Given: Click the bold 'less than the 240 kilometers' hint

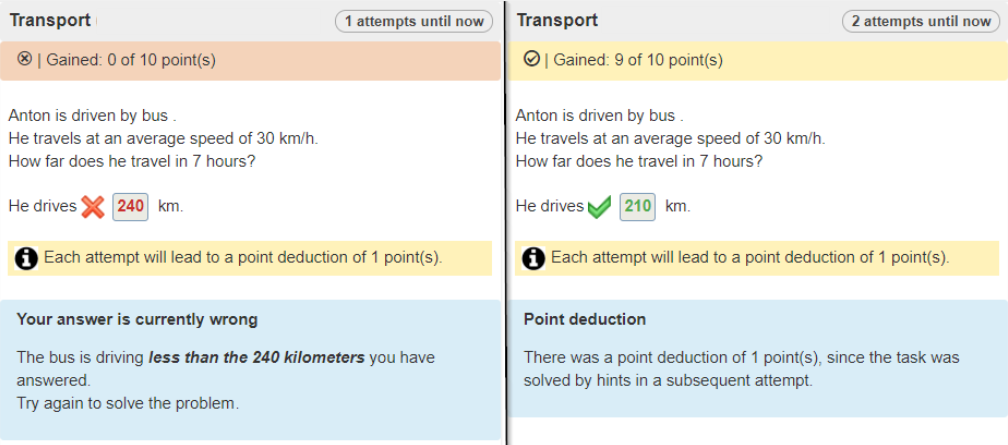Looking at the screenshot, I should tap(257, 357).
